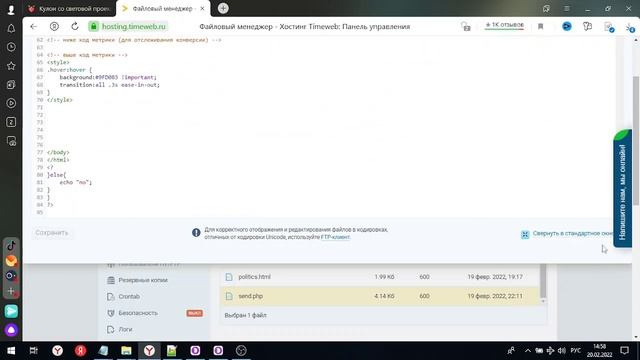Go back with the arrow button
The image size is (640, 360).
click(x=33, y=27)
